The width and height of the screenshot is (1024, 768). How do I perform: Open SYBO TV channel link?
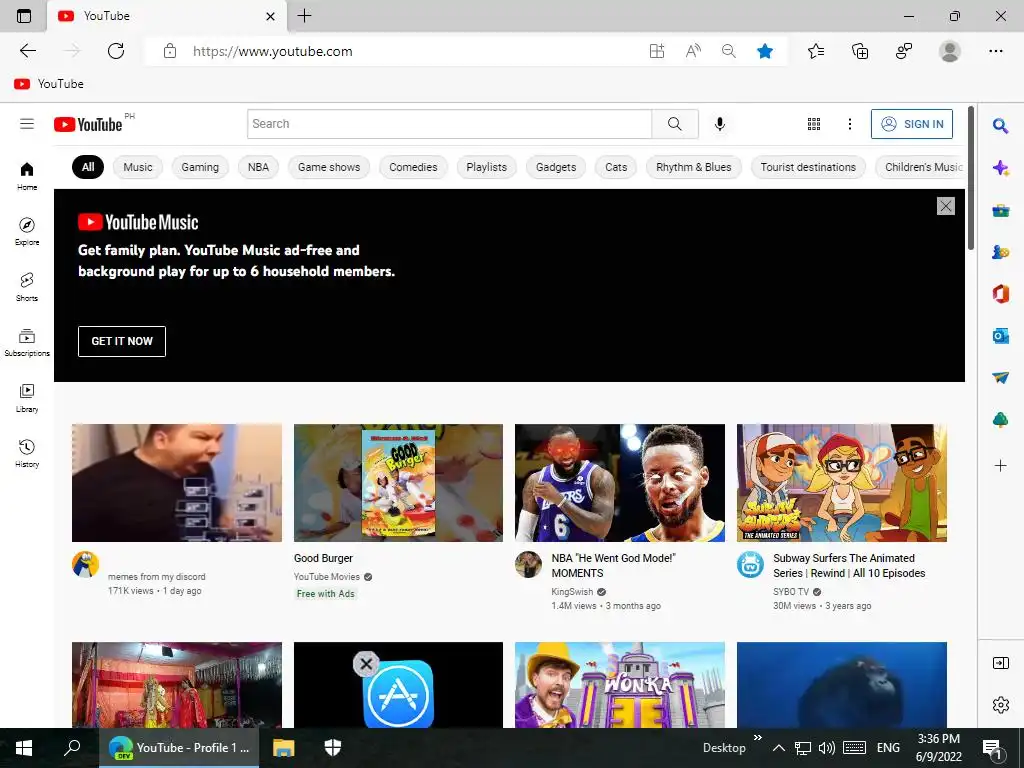point(791,592)
